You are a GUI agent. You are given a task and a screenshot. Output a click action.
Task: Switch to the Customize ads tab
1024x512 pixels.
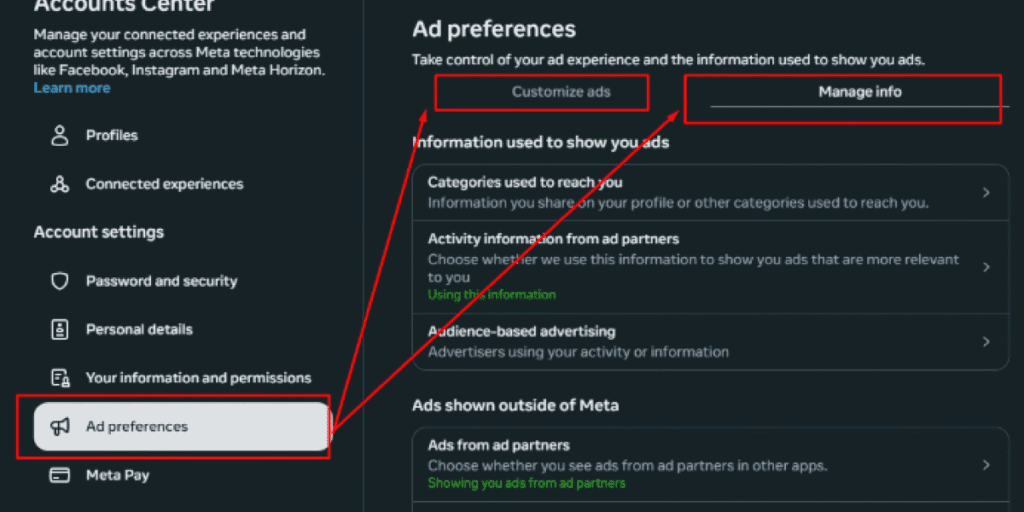[x=561, y=92]
